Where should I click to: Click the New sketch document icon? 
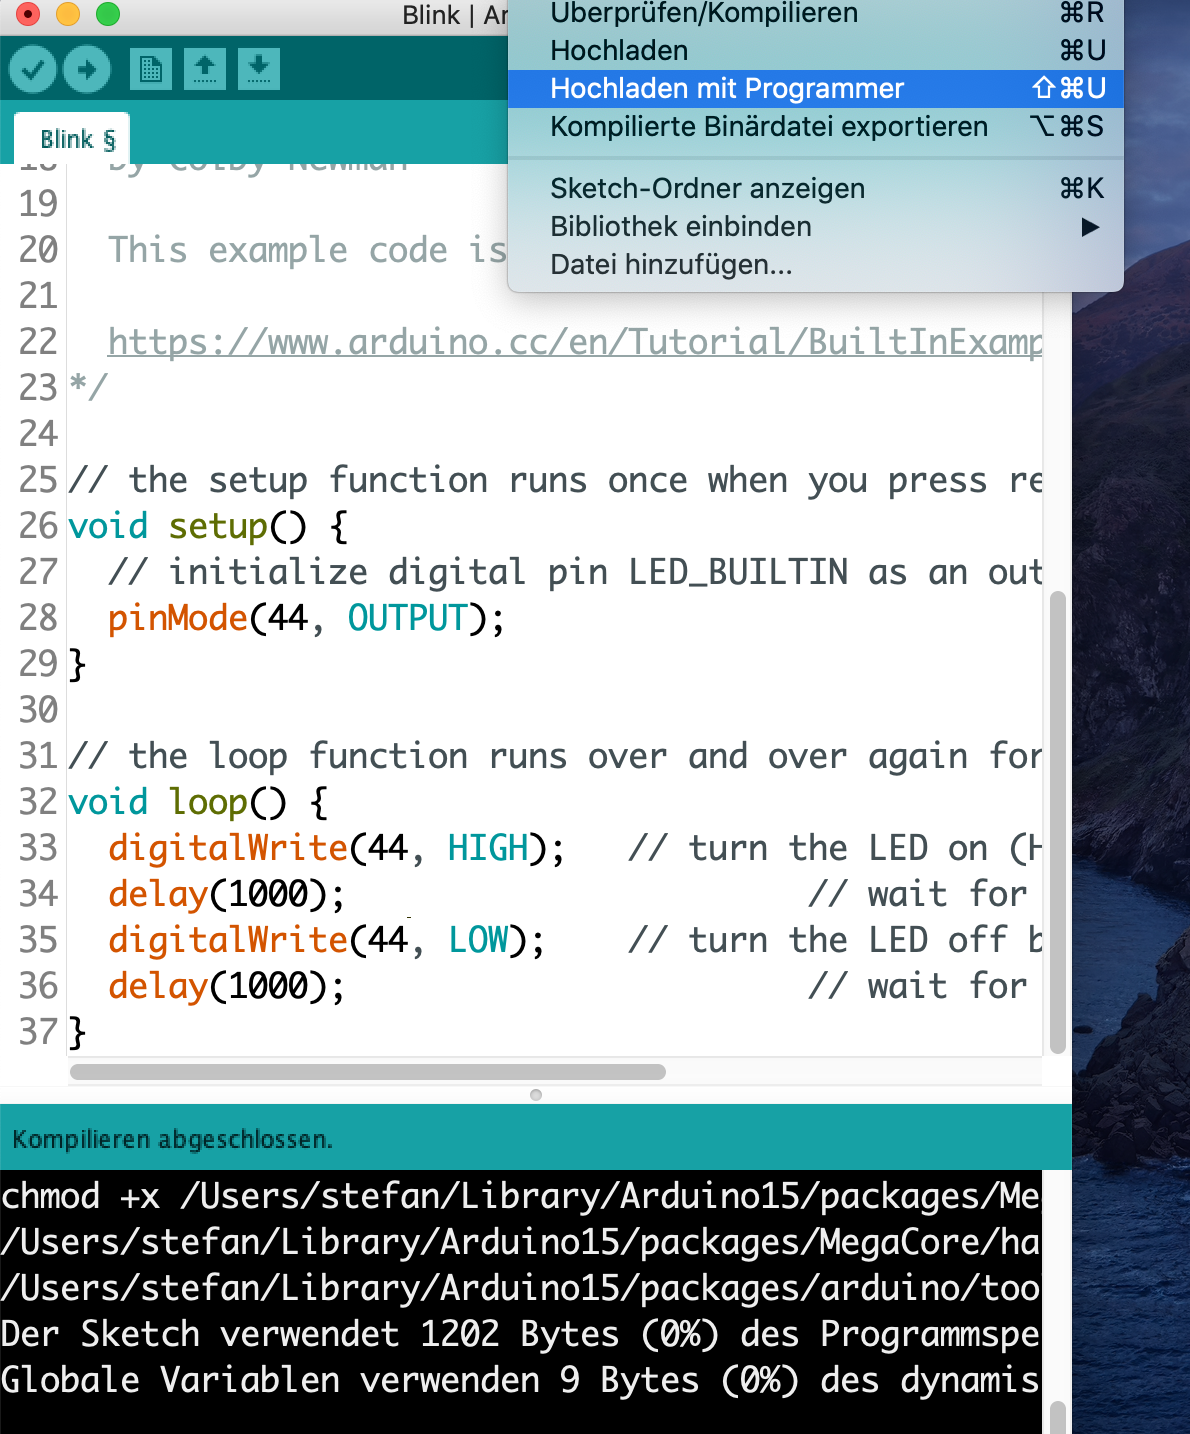pyautogui.click(x=151, y=69)
